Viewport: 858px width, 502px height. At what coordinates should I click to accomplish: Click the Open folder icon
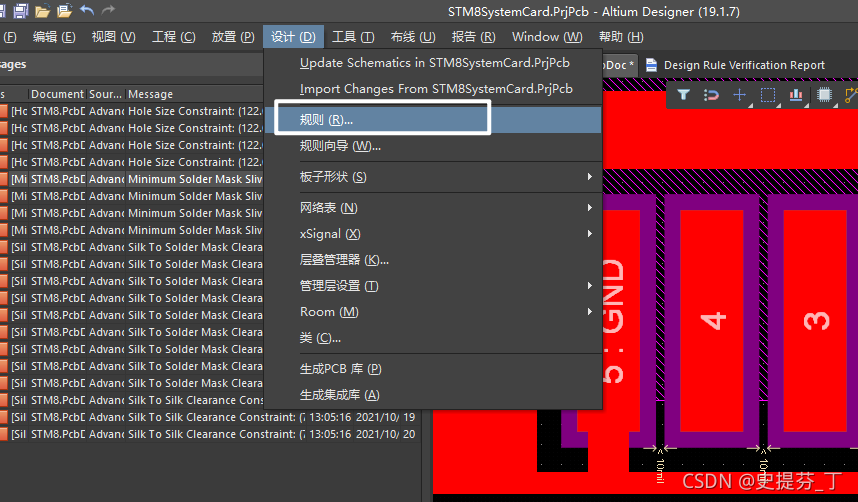click(42, 10)
